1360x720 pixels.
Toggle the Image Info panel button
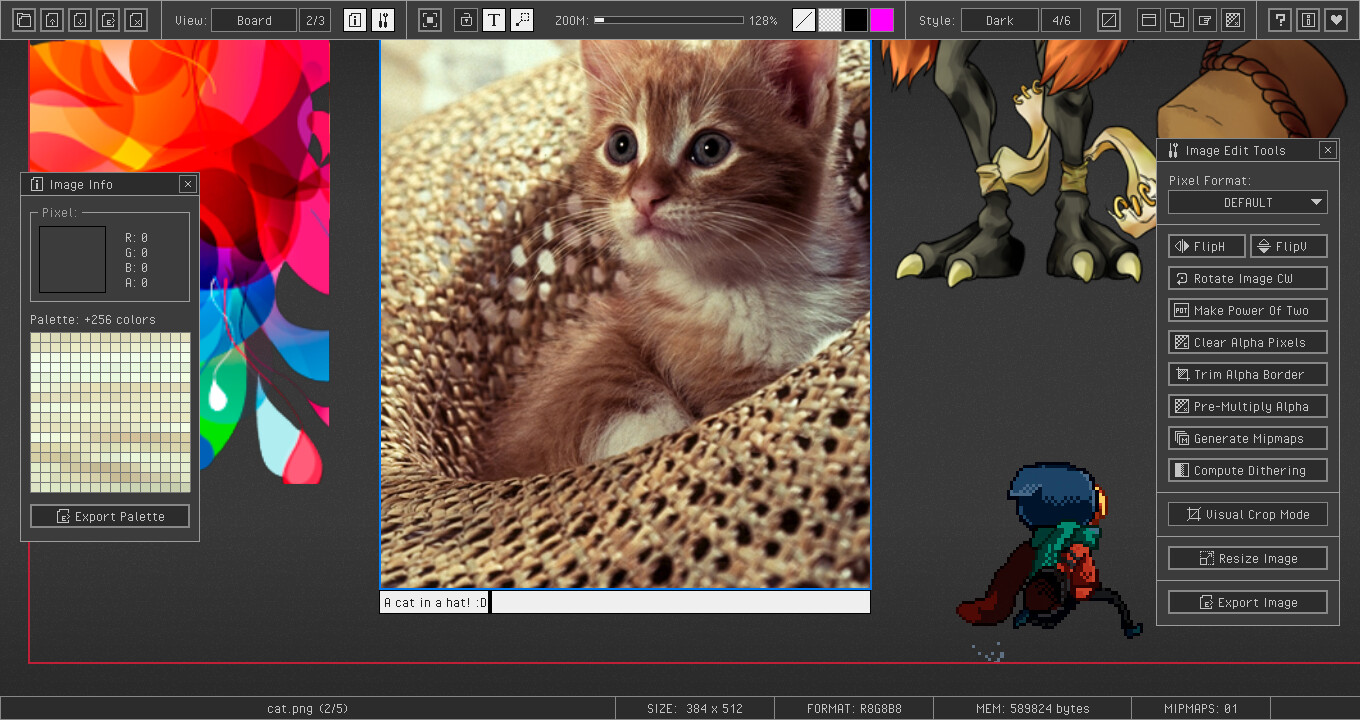tap(355, 20)
